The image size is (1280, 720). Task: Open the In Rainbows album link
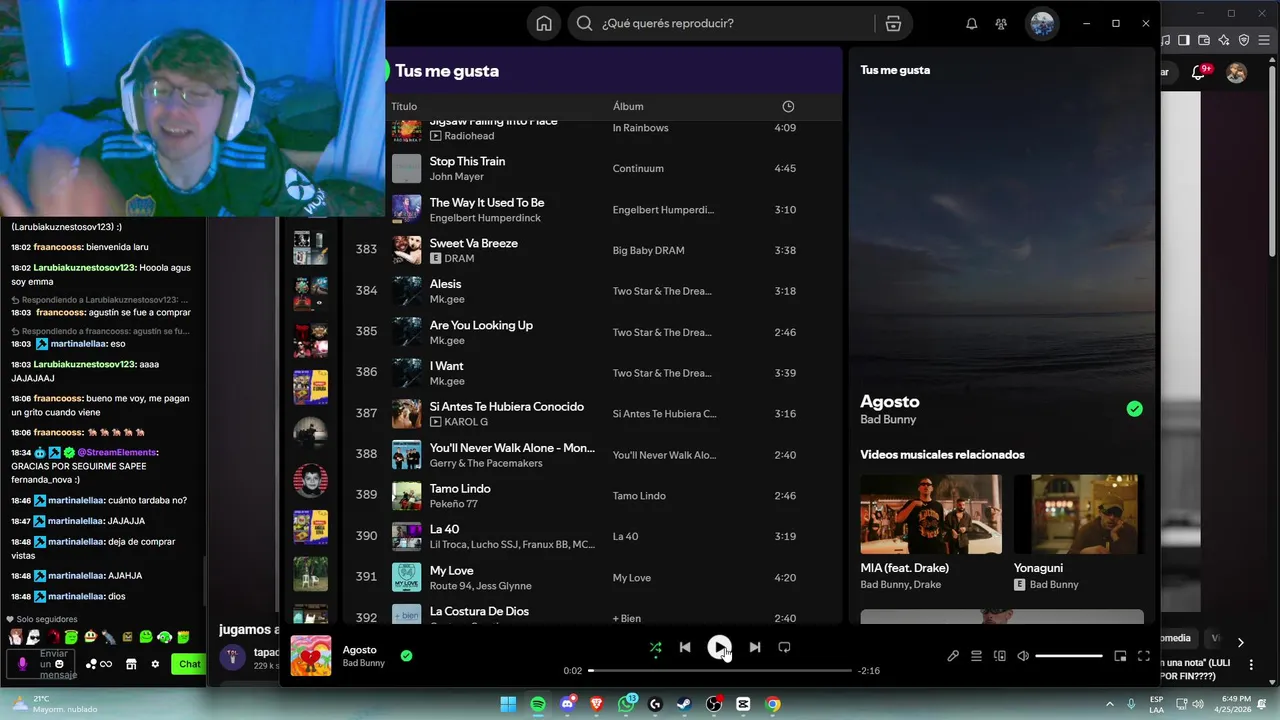(x=640, y=128)
